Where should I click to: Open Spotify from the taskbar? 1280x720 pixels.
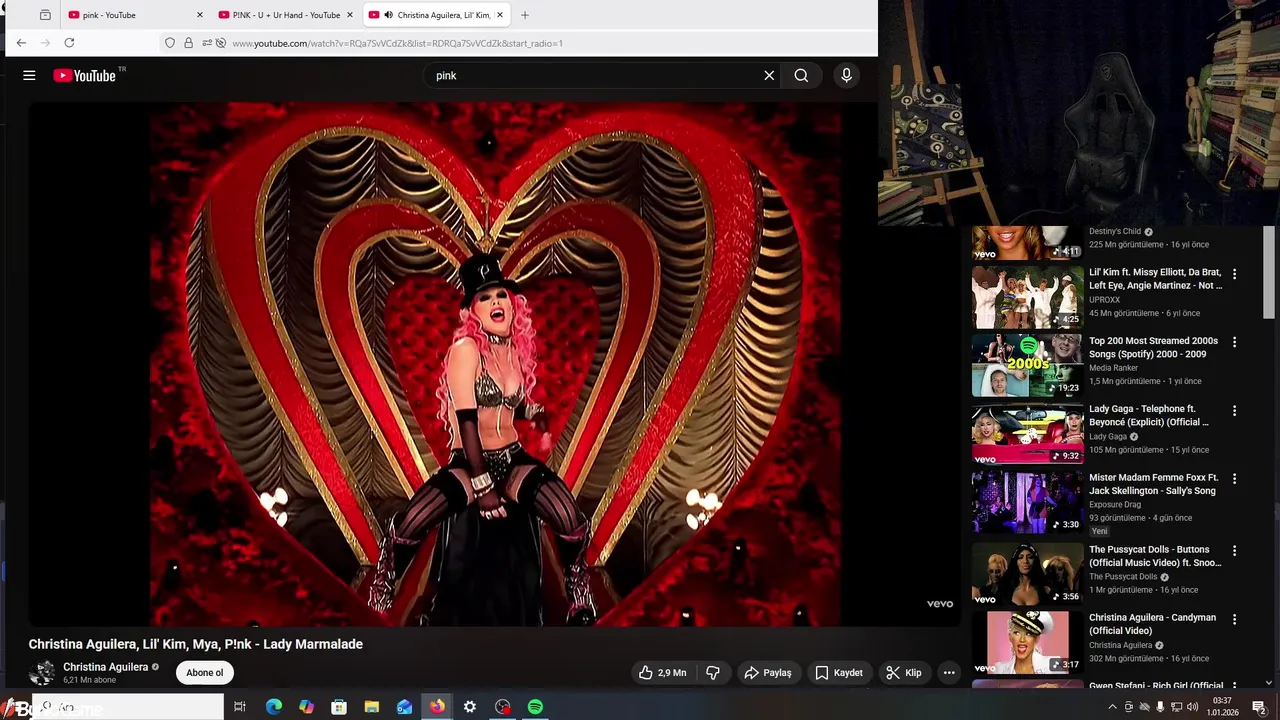tap(535, 707)
